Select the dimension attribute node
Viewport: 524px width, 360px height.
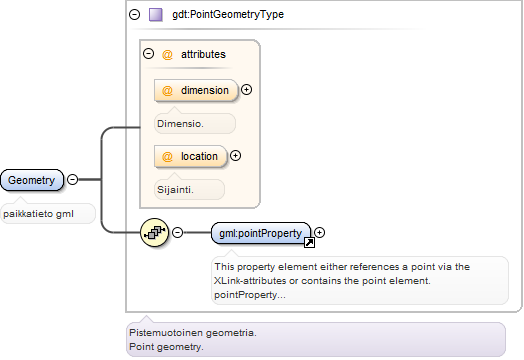pyautogui.click(x=196, y=90)
